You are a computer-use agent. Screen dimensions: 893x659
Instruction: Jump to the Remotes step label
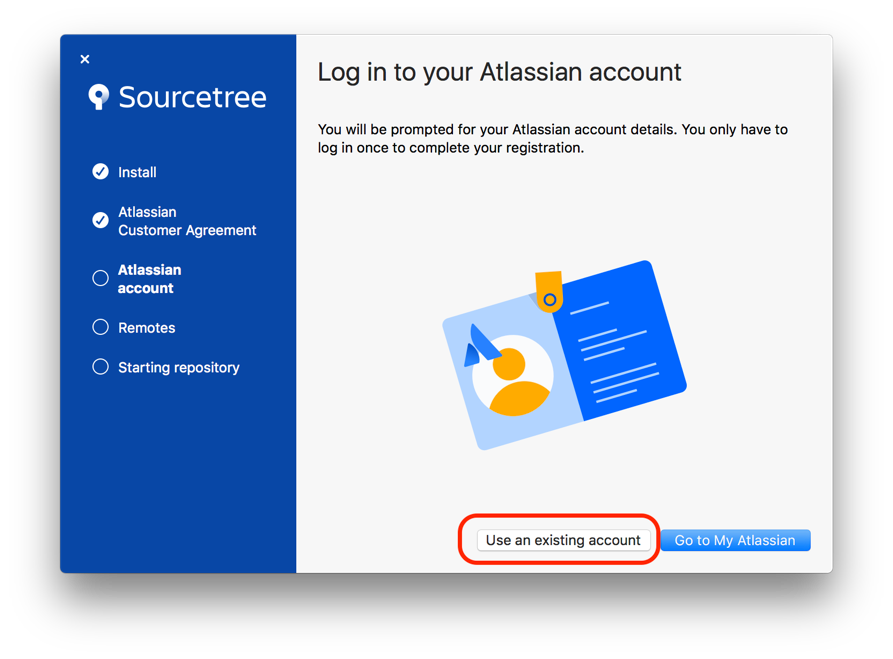146,328
